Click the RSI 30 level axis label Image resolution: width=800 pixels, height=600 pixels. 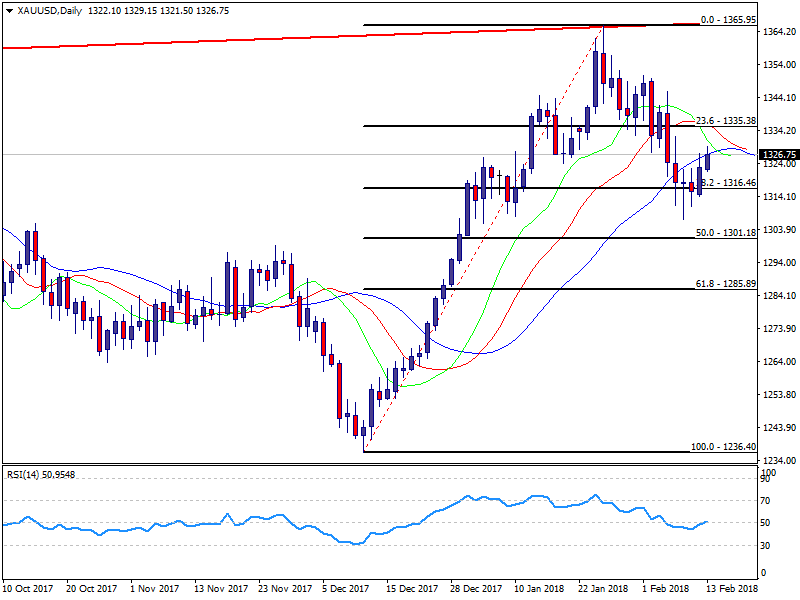point(768,545)
